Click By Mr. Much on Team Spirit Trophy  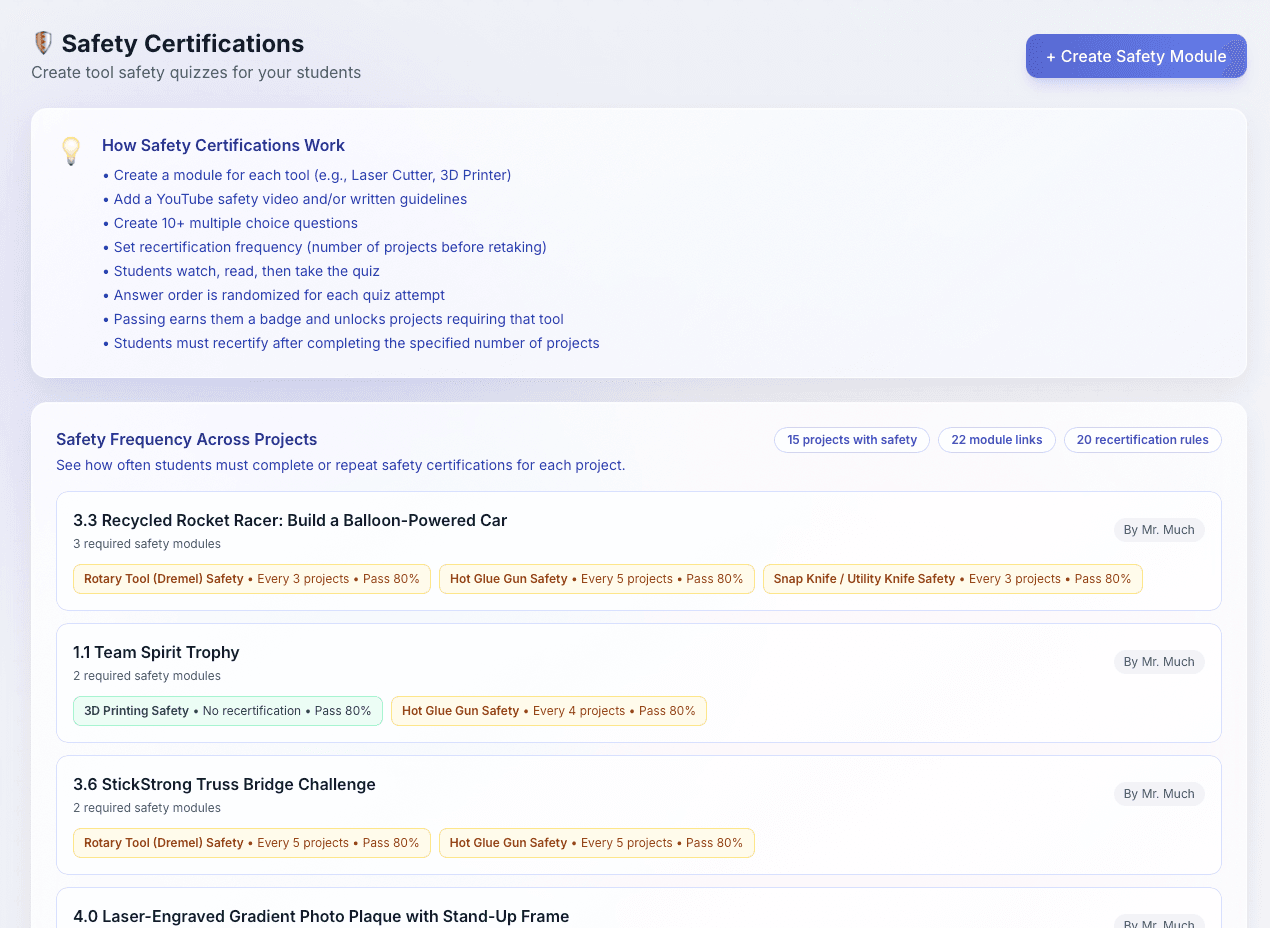(1158, 661)
